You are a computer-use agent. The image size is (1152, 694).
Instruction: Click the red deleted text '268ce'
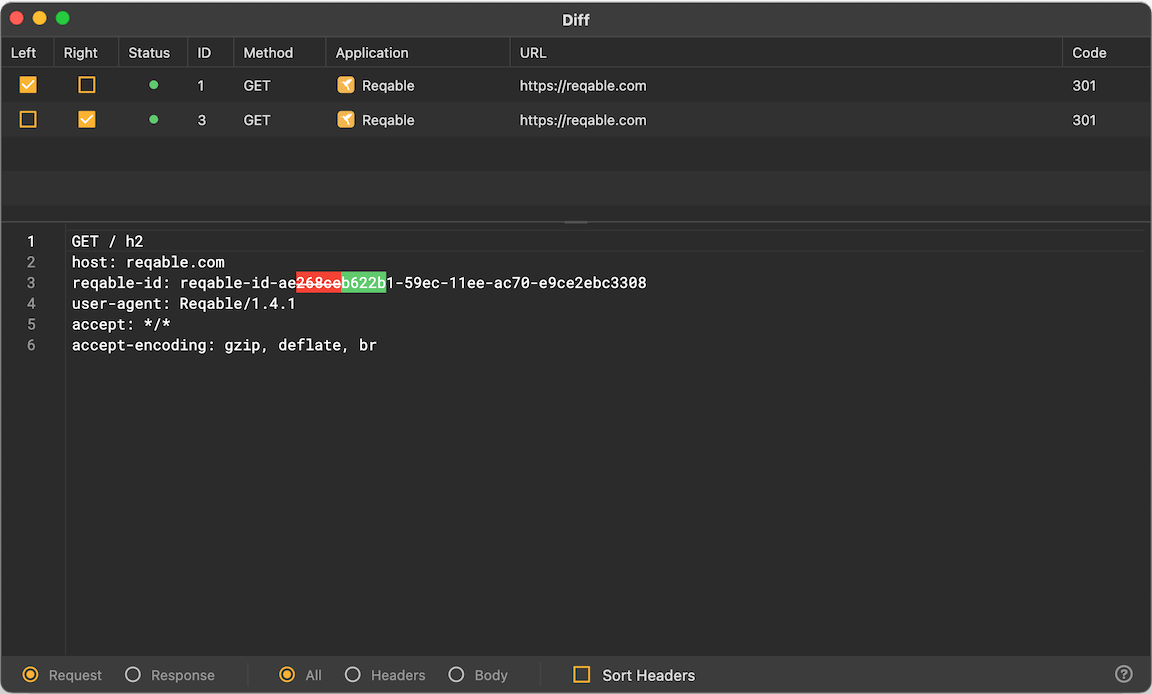[x=318, y=283]
